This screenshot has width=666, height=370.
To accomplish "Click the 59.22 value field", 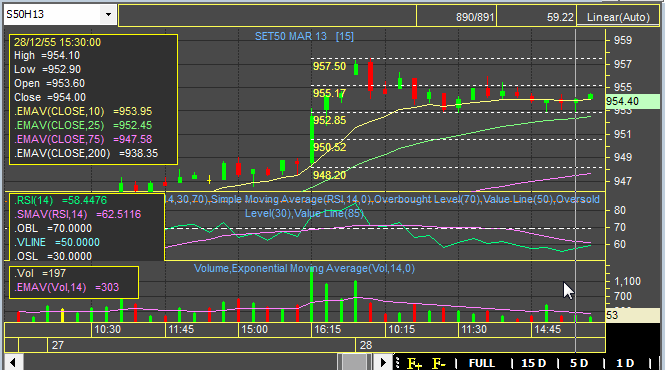I will click(x=536, y=17).
